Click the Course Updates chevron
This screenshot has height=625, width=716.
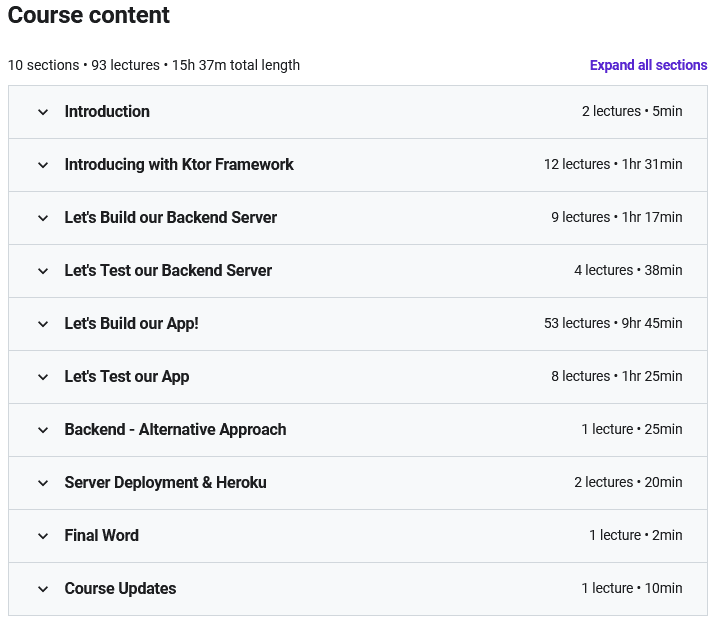[x=43, y=588]
